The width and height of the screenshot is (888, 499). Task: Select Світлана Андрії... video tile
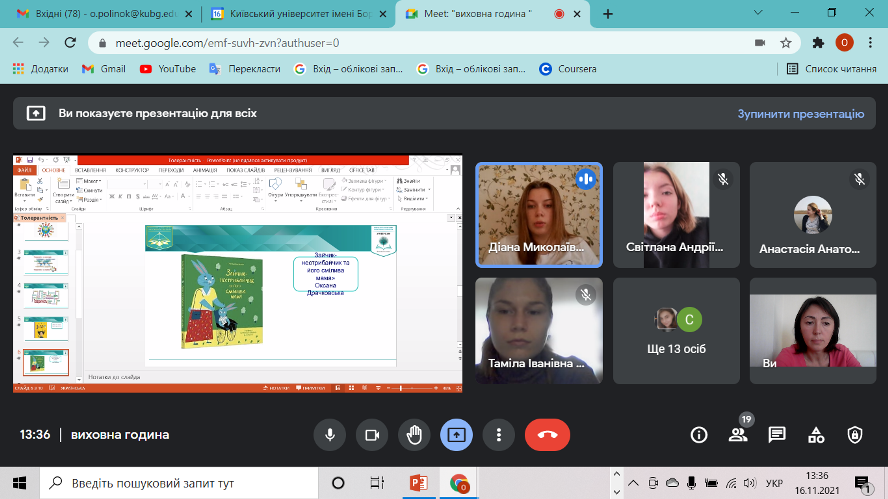point(676,215)
